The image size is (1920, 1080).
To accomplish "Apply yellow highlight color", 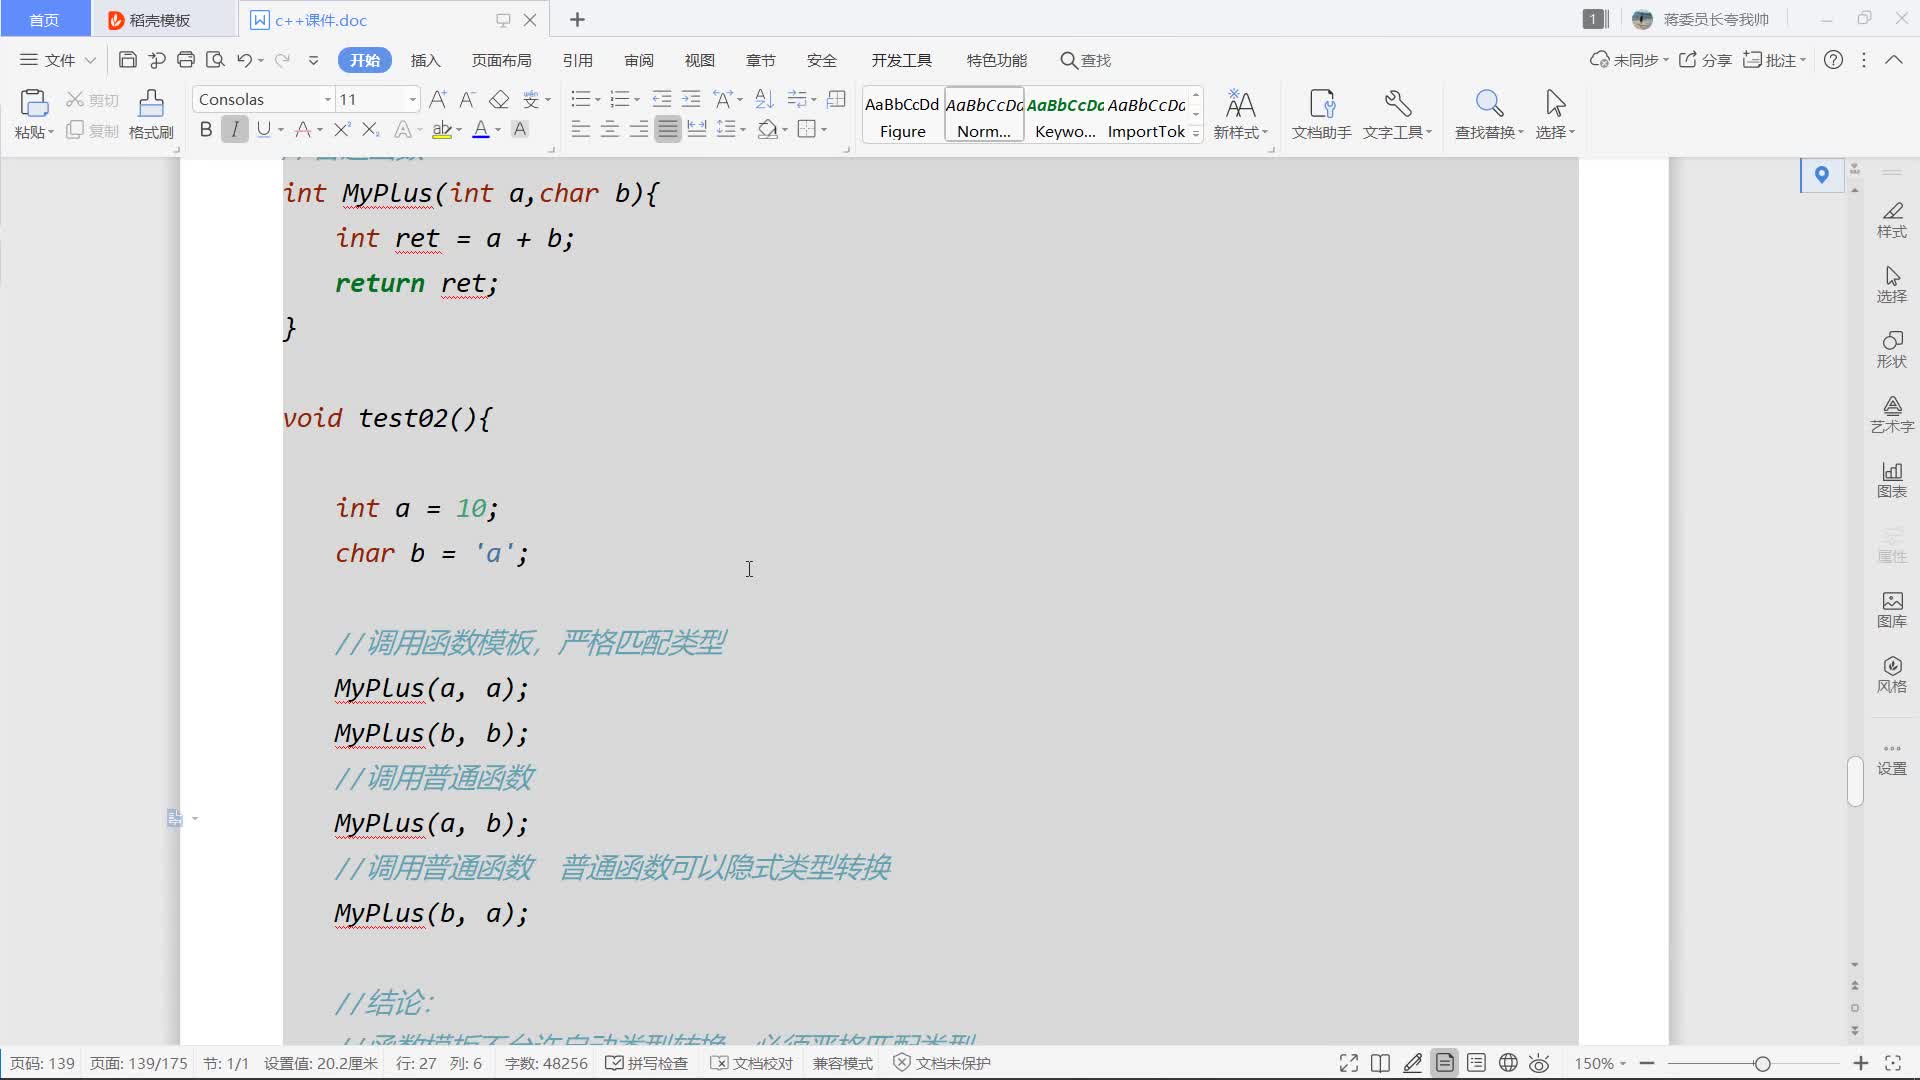I will point(442,129).
